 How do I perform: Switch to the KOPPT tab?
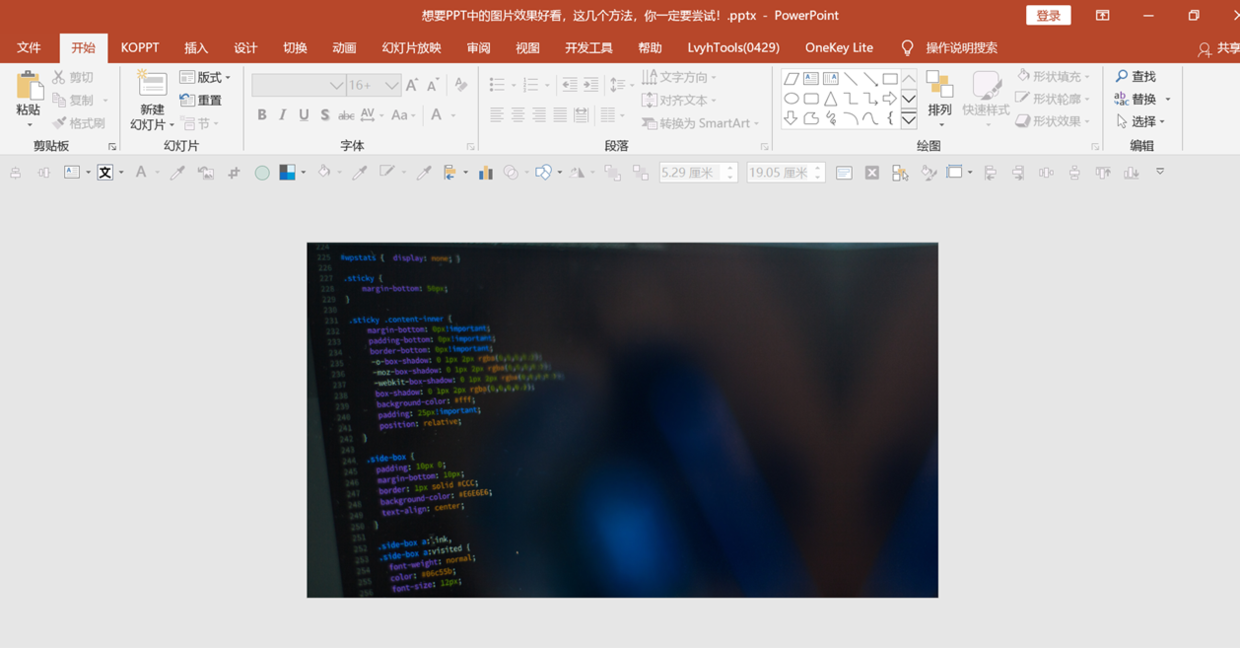tap(140, 48)
